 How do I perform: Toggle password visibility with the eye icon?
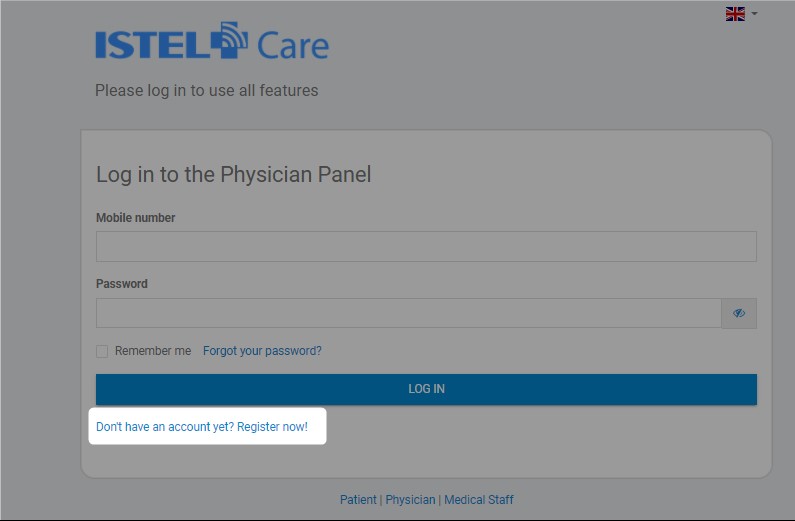(739, 313)
